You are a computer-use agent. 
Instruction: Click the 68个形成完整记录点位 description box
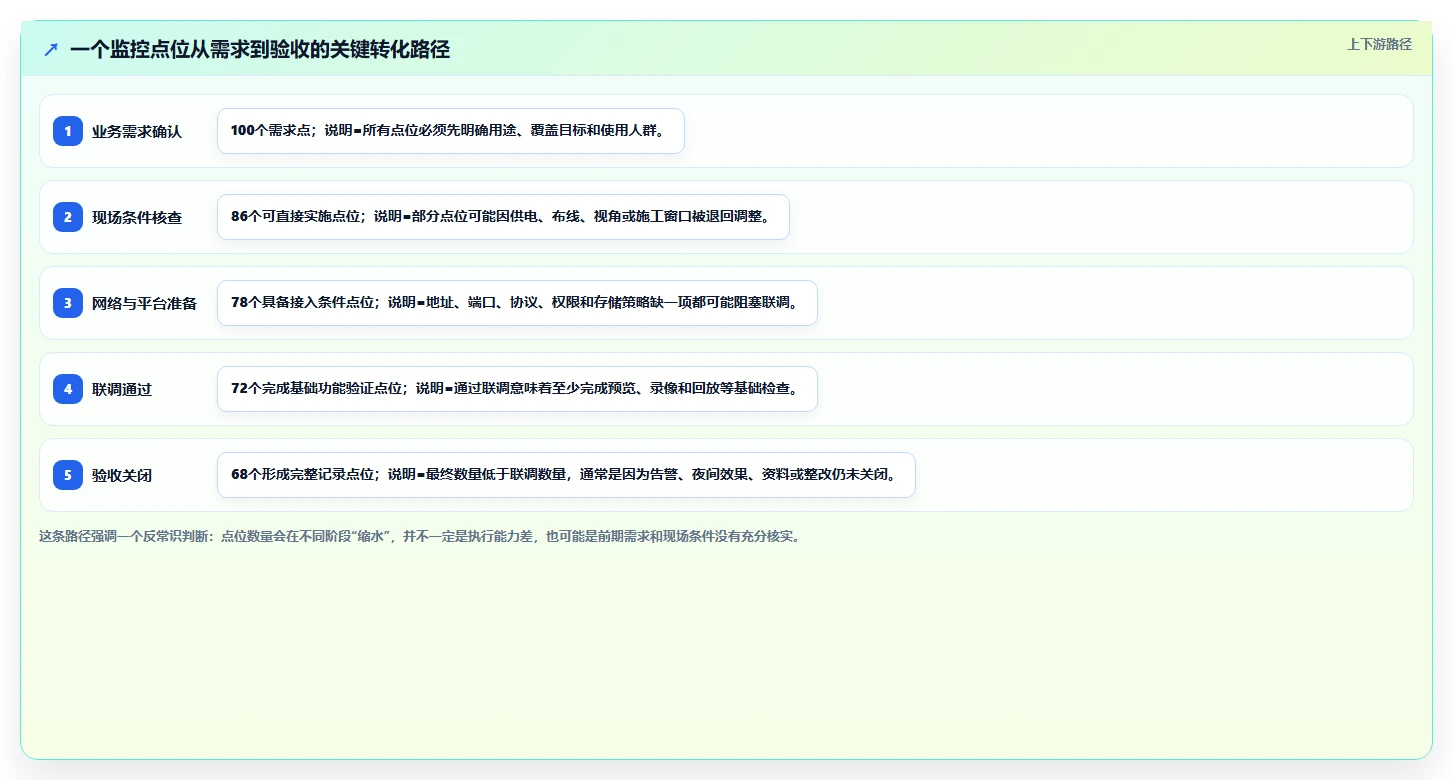(566, 475)
